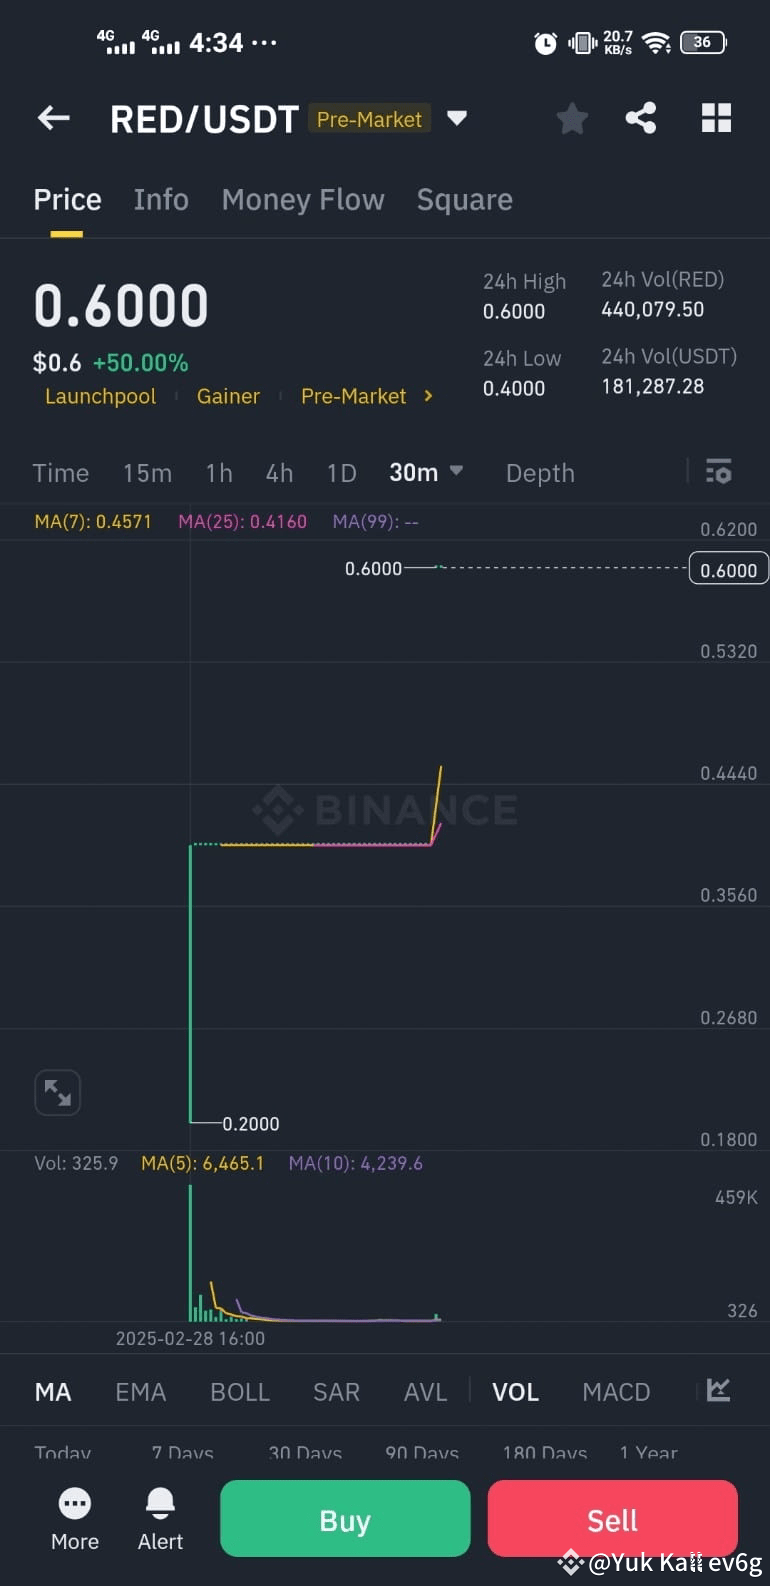This screenshot has height=1586, width=770.
Task: Open the Launchpool link
Action: (x=100, y=396)
